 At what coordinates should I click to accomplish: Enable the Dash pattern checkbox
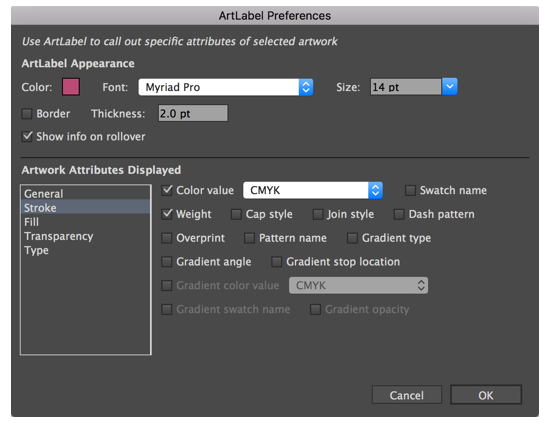399,214
